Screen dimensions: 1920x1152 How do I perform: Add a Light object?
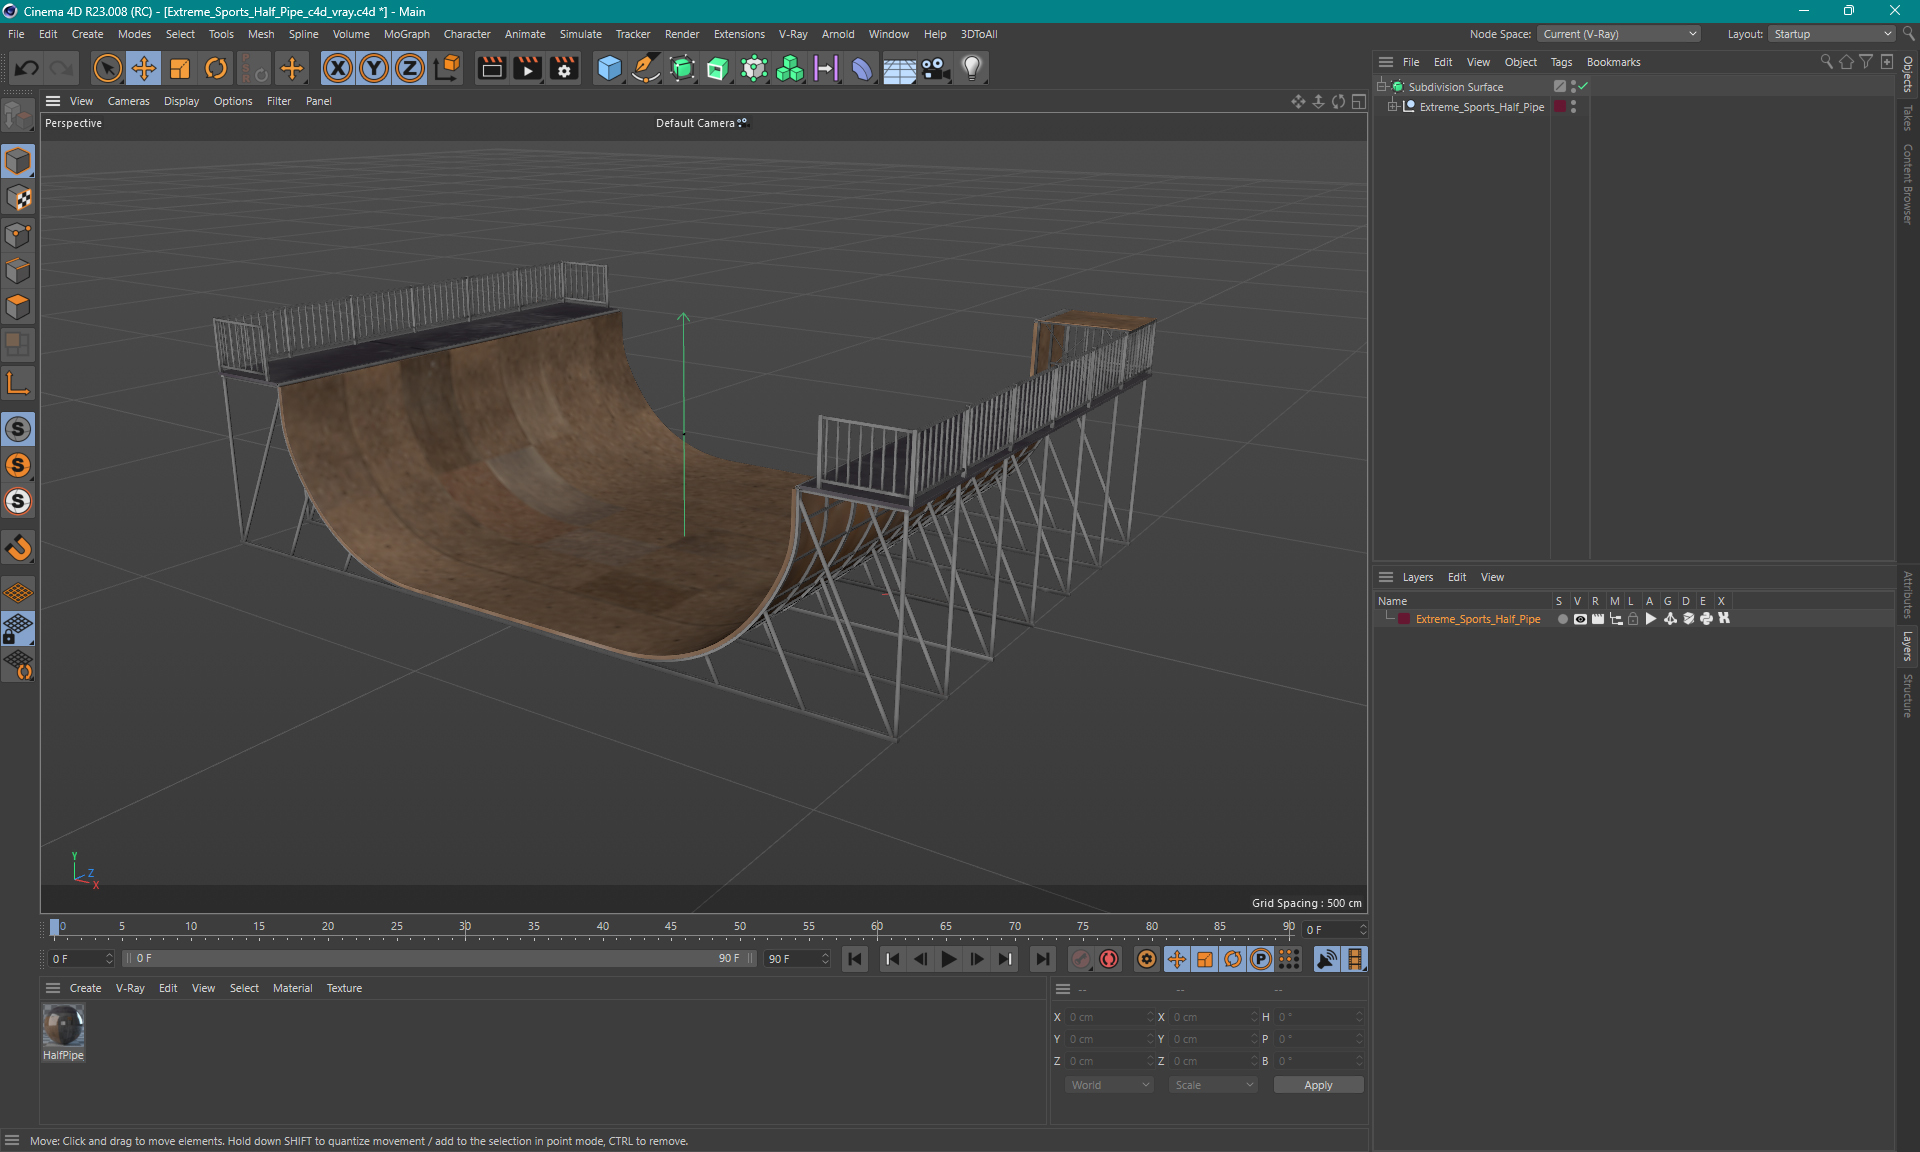(x=972, y=68)
